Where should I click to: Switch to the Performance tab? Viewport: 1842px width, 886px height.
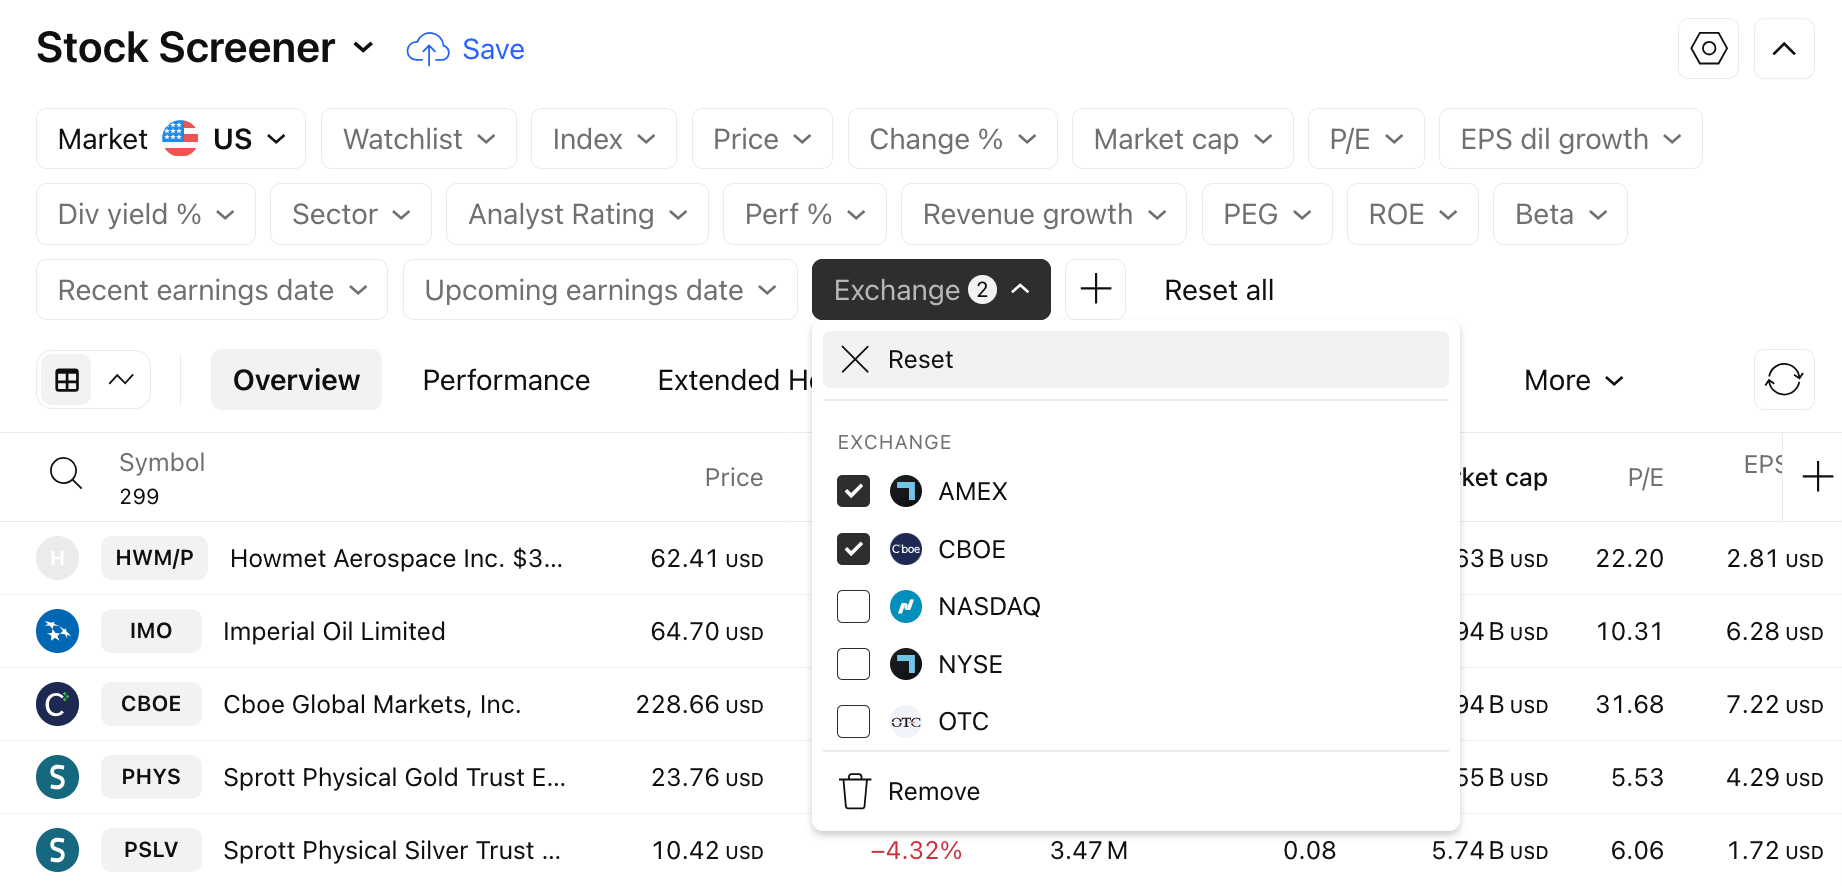(506, 380)
